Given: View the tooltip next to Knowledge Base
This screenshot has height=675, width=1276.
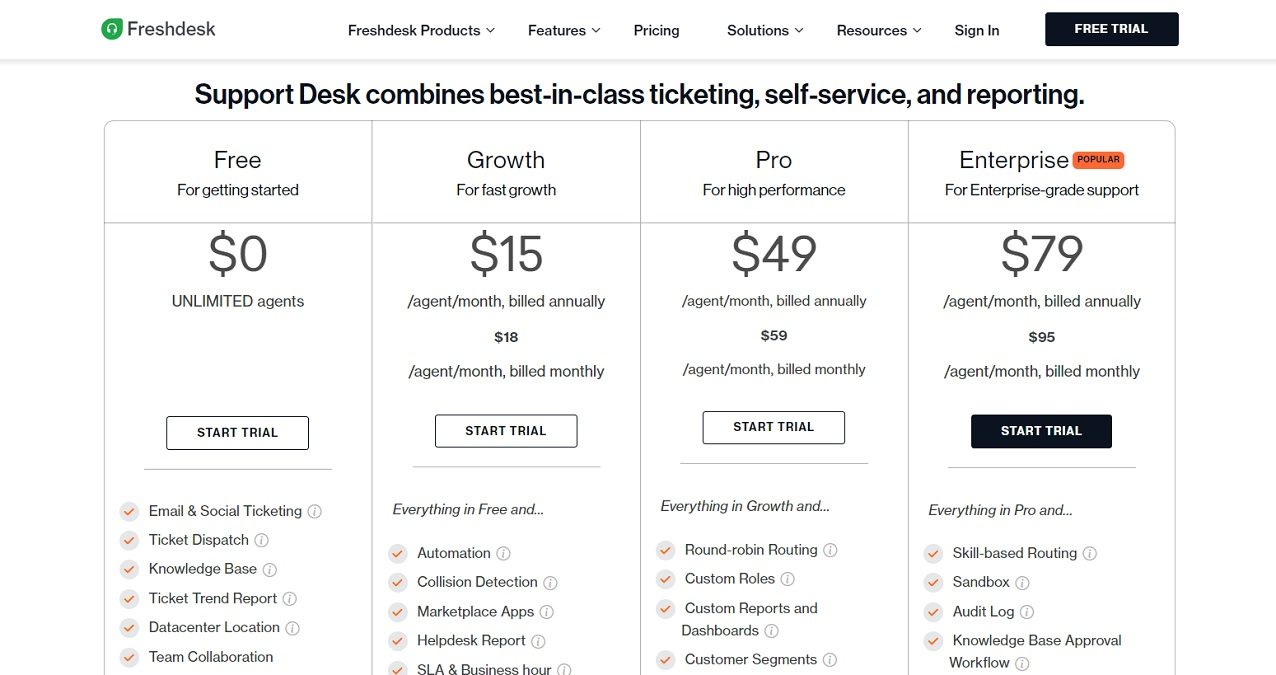Looking at the screenshot, I should tap(270, 569).
